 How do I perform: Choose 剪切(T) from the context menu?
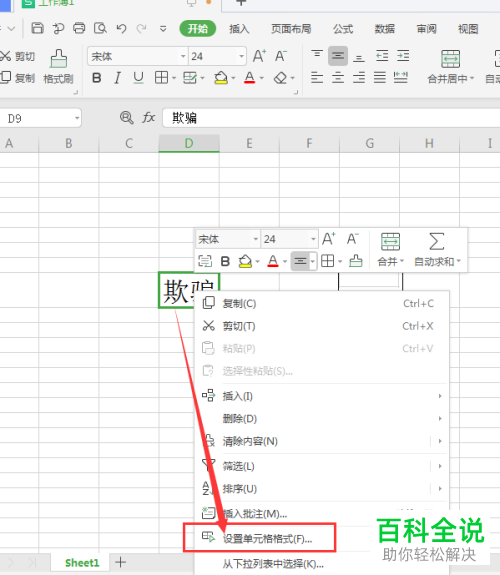tap(321, 326)
